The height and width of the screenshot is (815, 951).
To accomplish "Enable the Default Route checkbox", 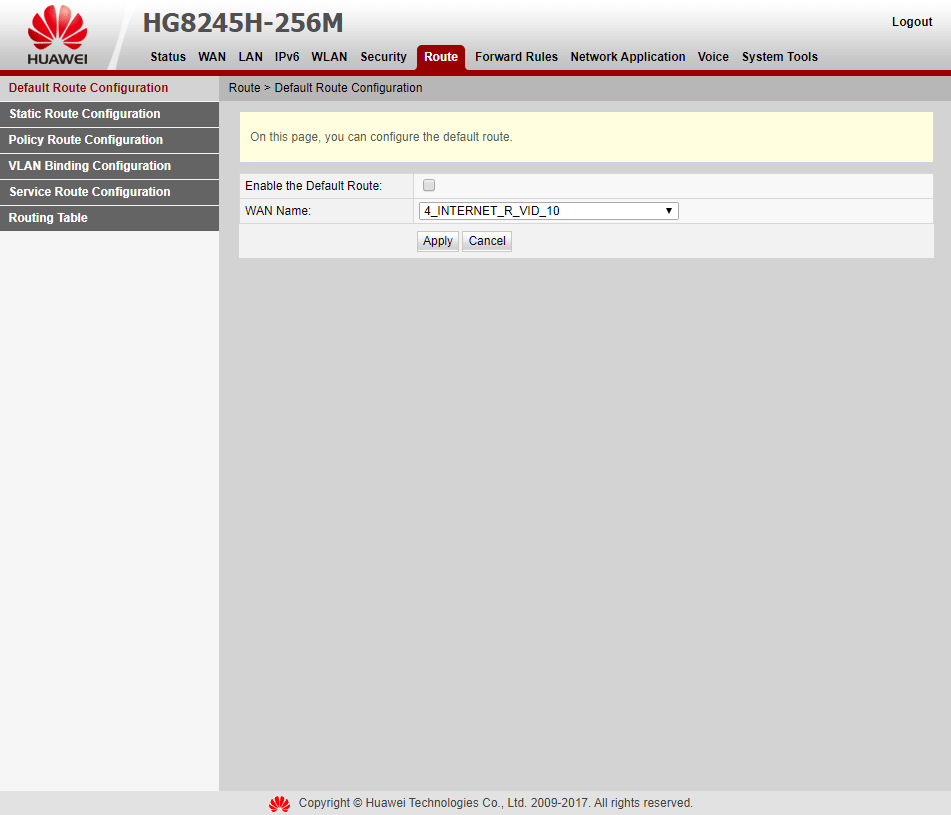I will (x=428, y=185).
